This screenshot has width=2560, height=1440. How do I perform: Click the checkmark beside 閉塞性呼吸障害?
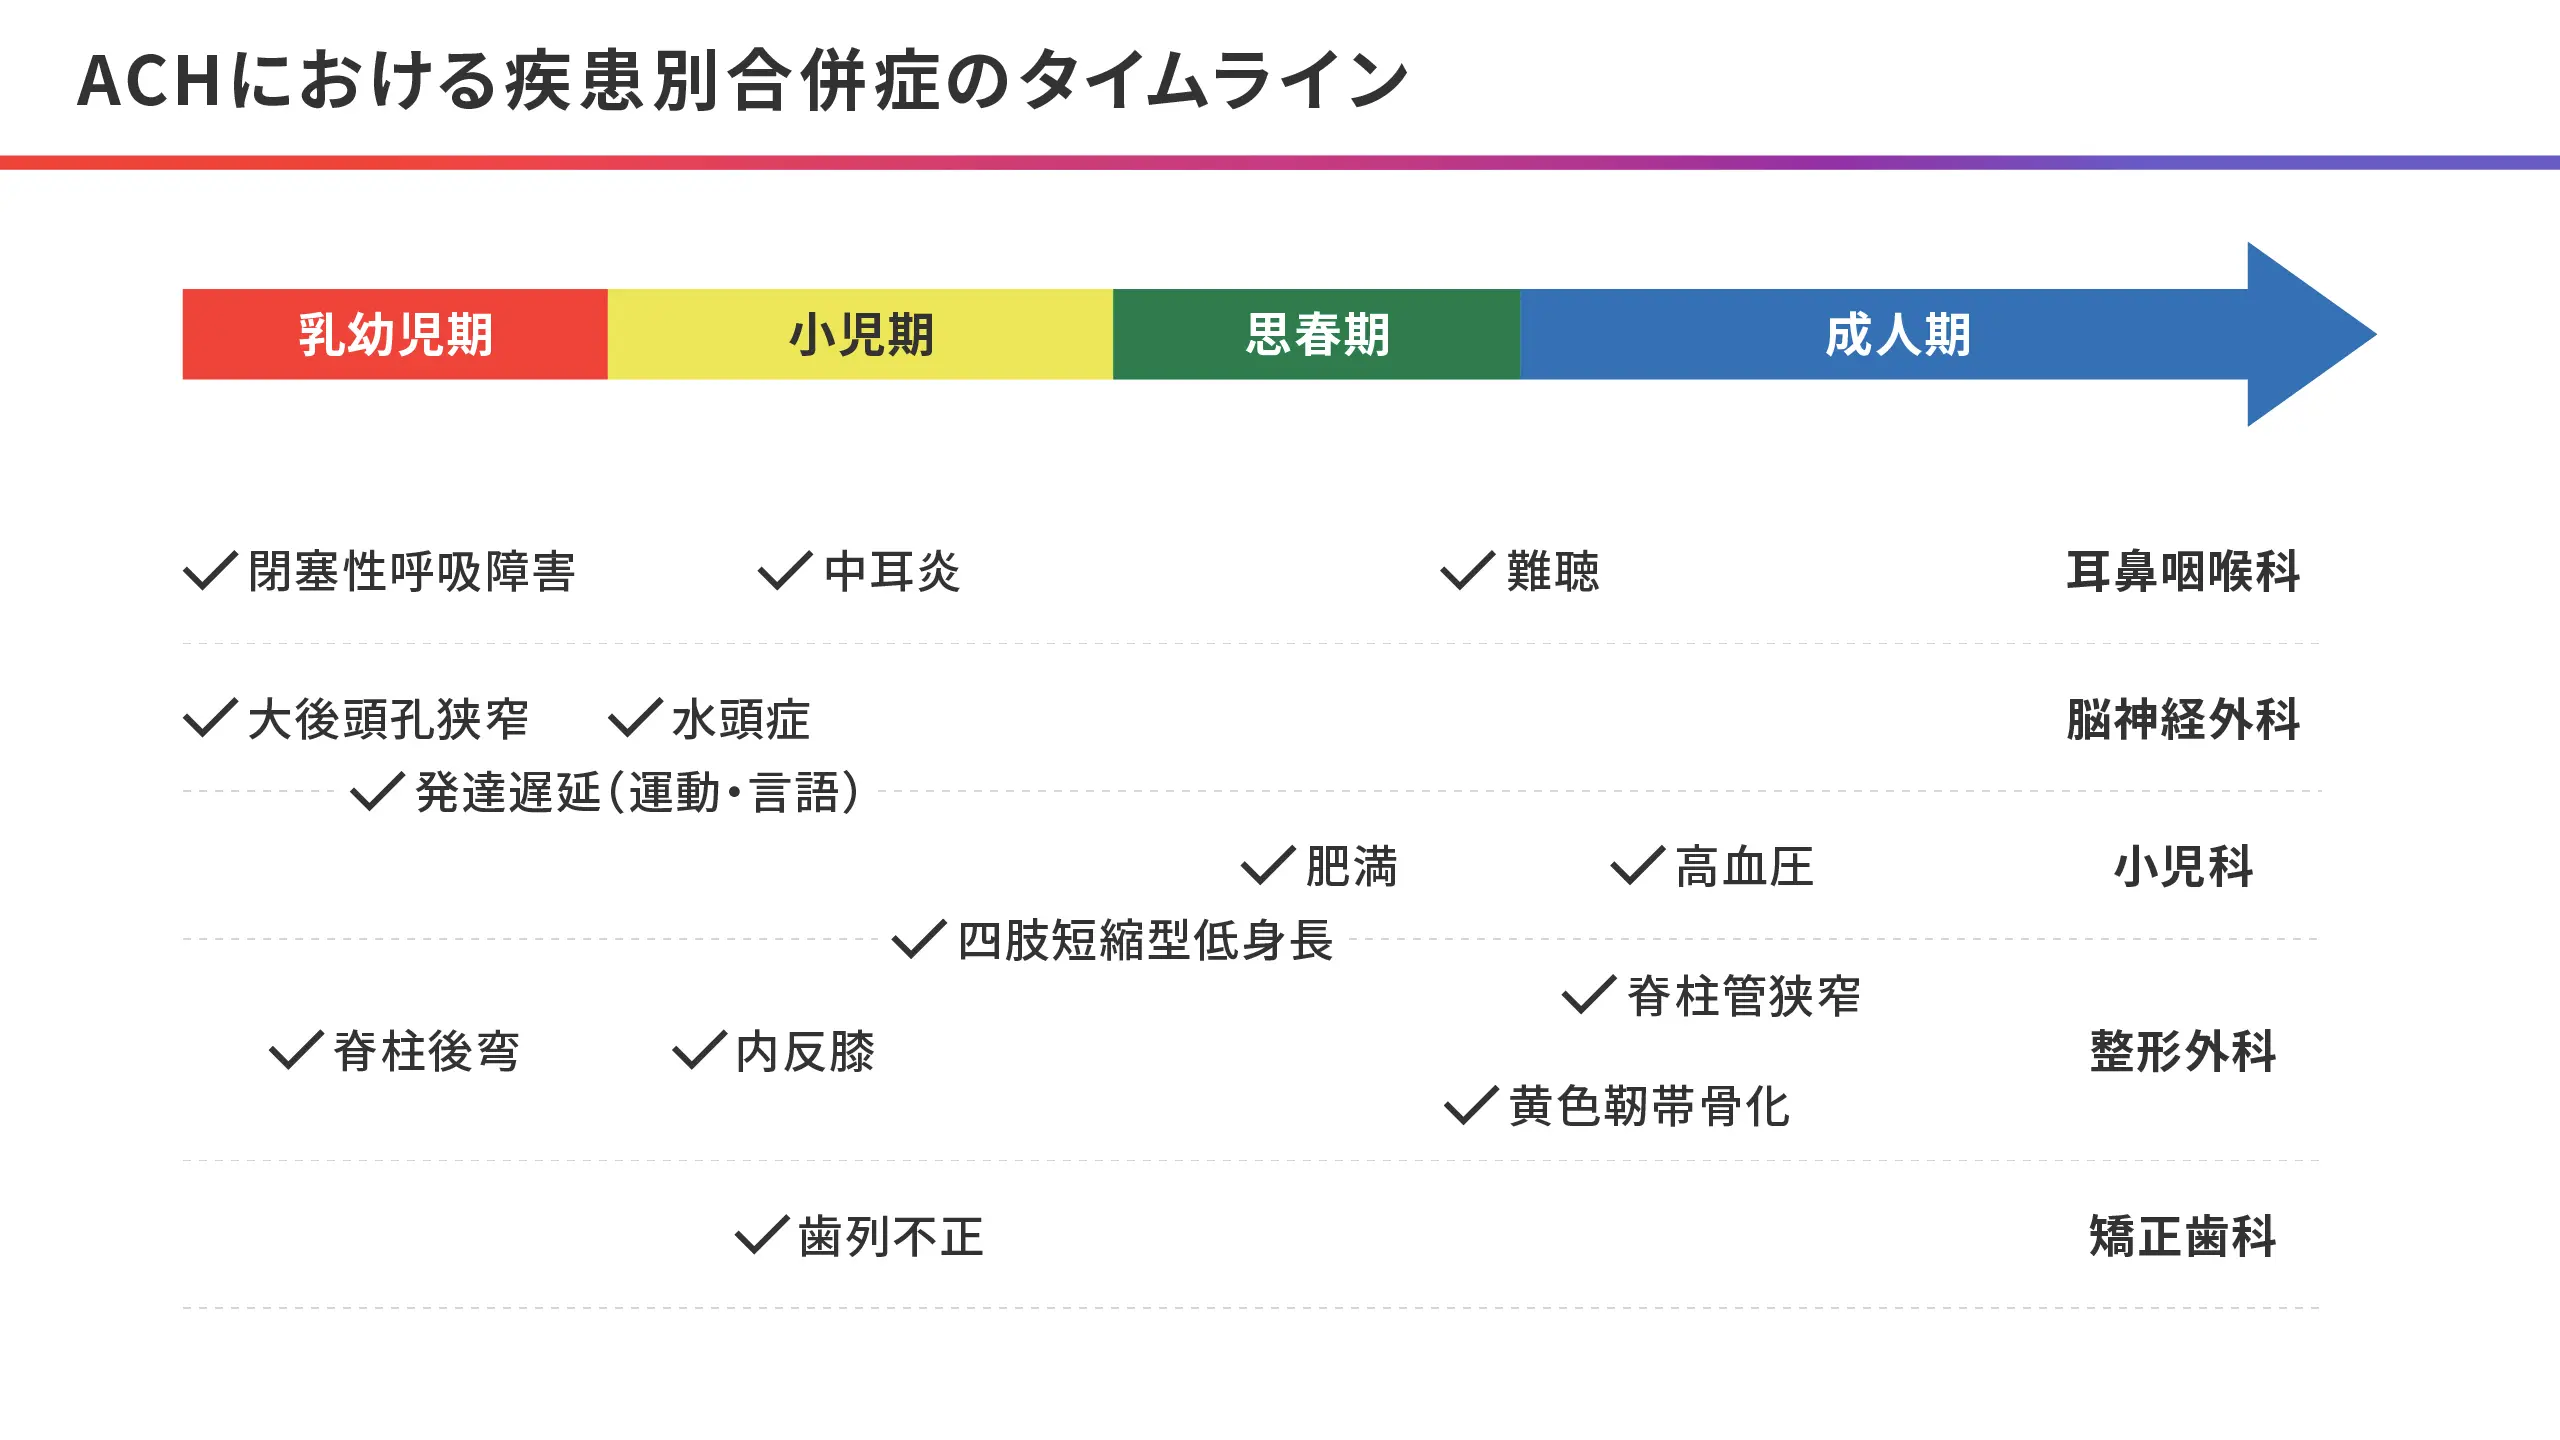tap(211, 571)
